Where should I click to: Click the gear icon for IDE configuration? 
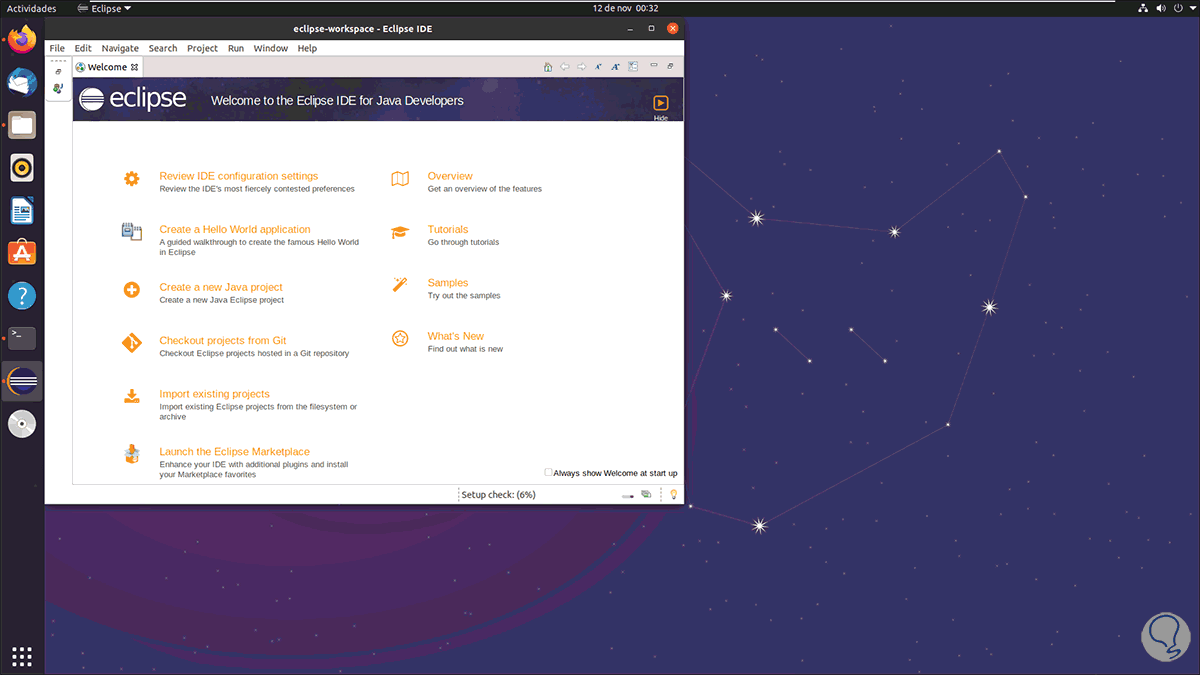[132, 179]
